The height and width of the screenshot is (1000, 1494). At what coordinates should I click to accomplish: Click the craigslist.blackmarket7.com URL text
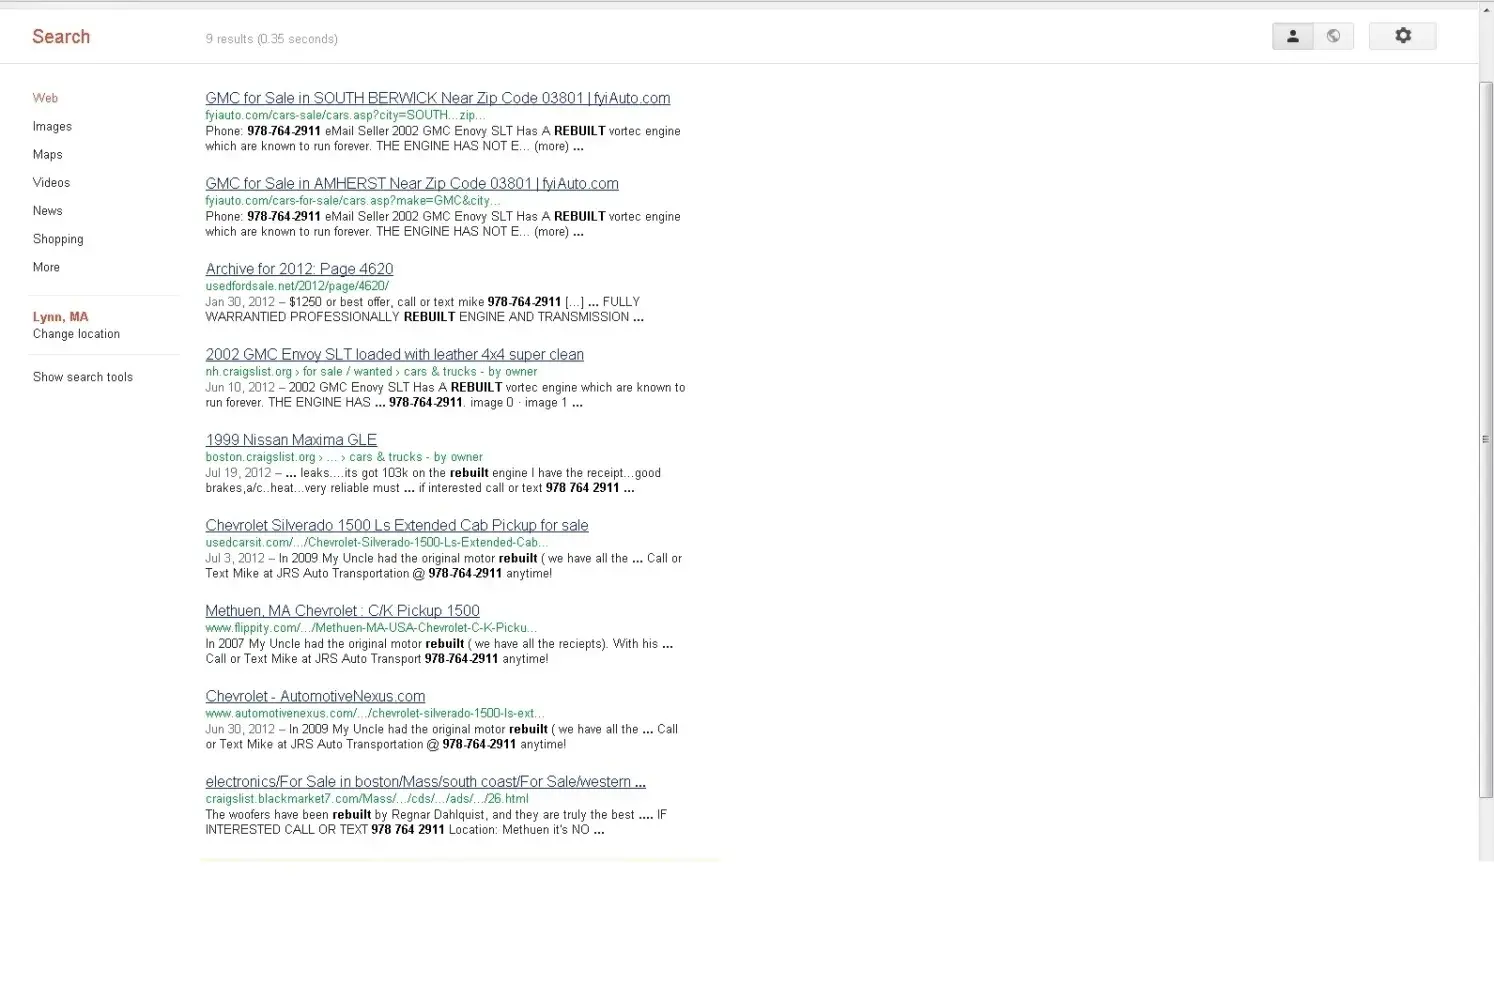click(x=367, y=799)
